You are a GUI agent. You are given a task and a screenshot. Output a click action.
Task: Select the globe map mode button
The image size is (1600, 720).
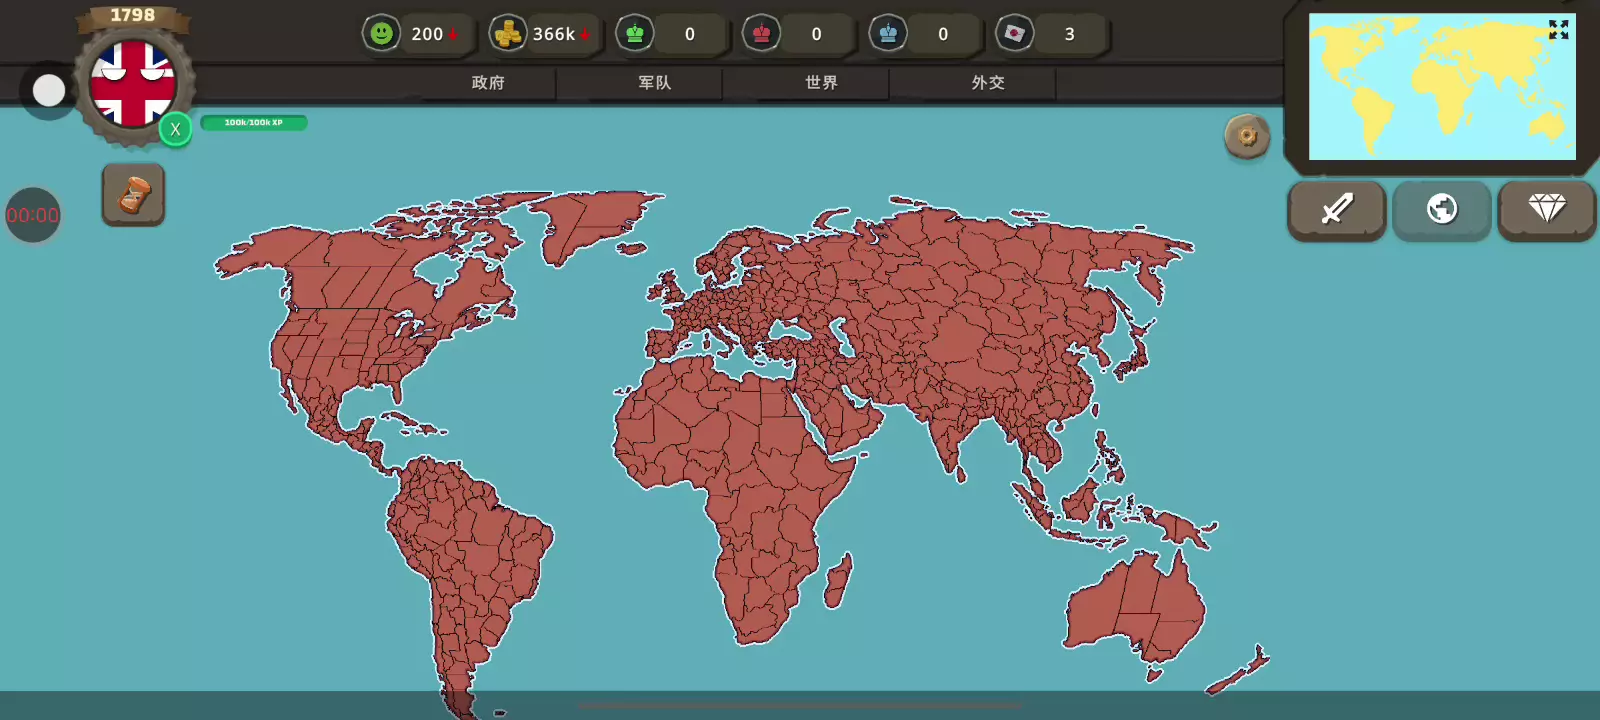point(1442,210)
